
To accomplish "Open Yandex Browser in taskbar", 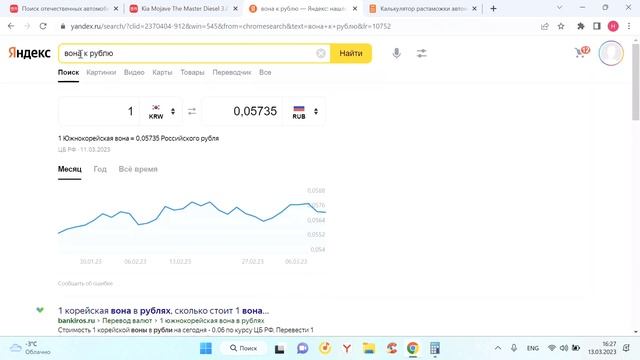I will point(347,348).
